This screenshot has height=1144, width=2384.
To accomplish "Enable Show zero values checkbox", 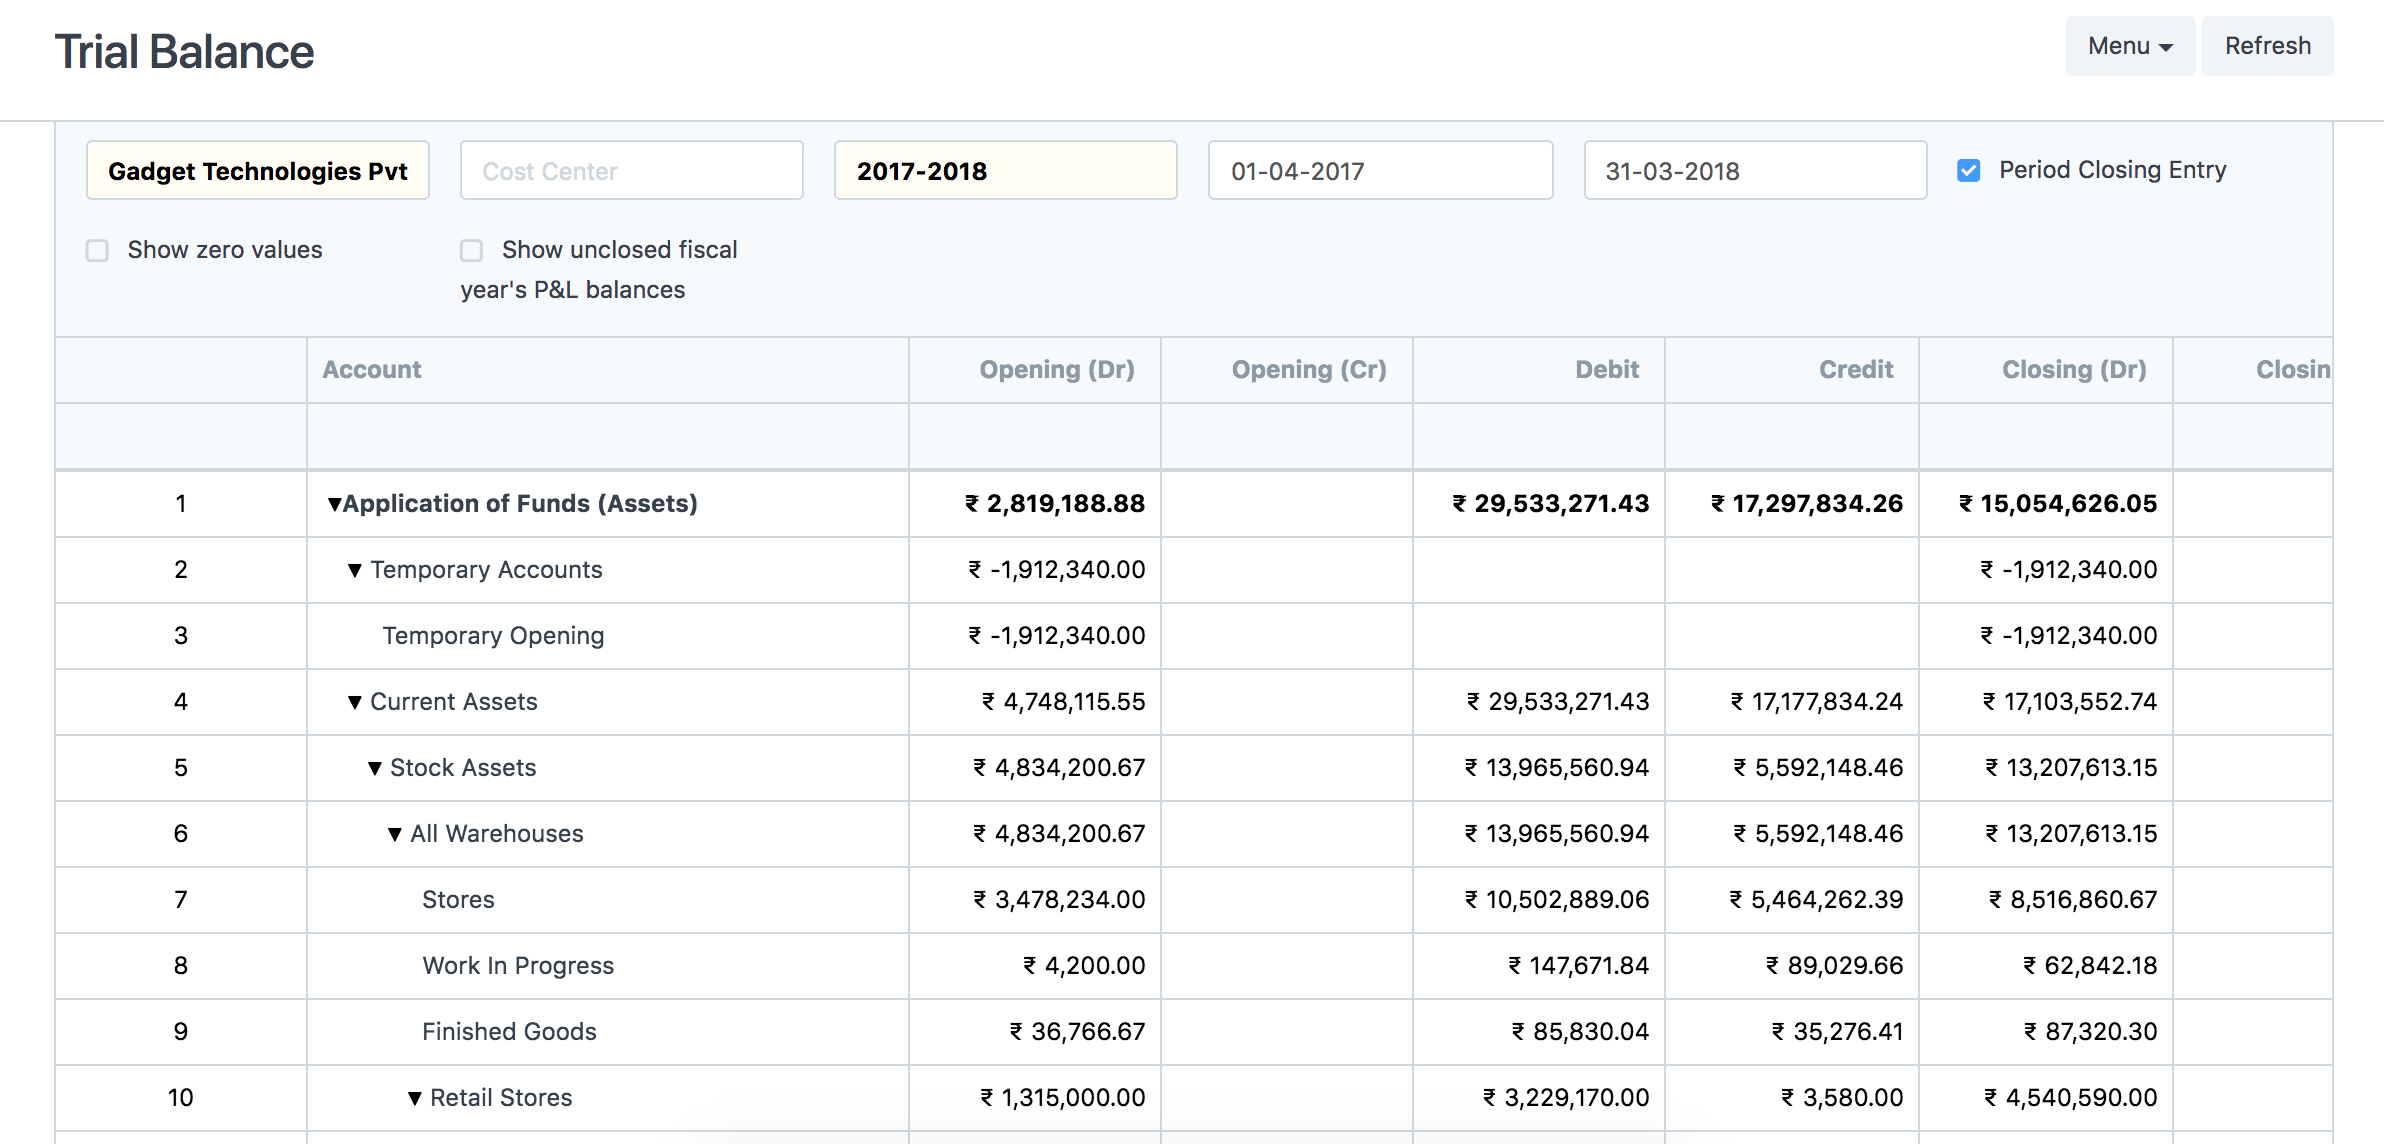I will 97,250.
